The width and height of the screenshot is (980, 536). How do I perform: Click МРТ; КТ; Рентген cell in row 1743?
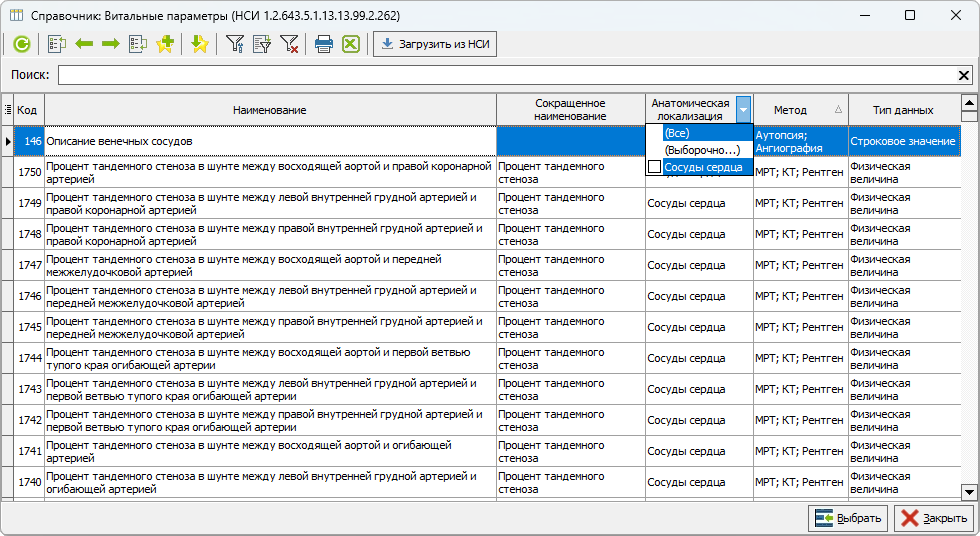coord(801,389)
